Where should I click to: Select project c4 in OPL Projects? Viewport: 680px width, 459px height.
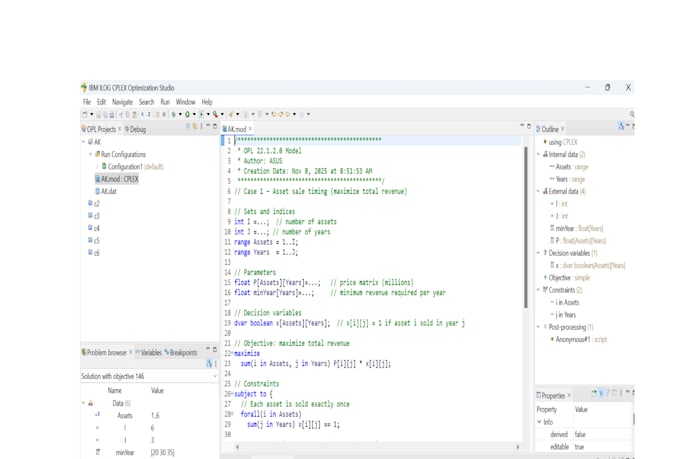[x=94, y=228]
